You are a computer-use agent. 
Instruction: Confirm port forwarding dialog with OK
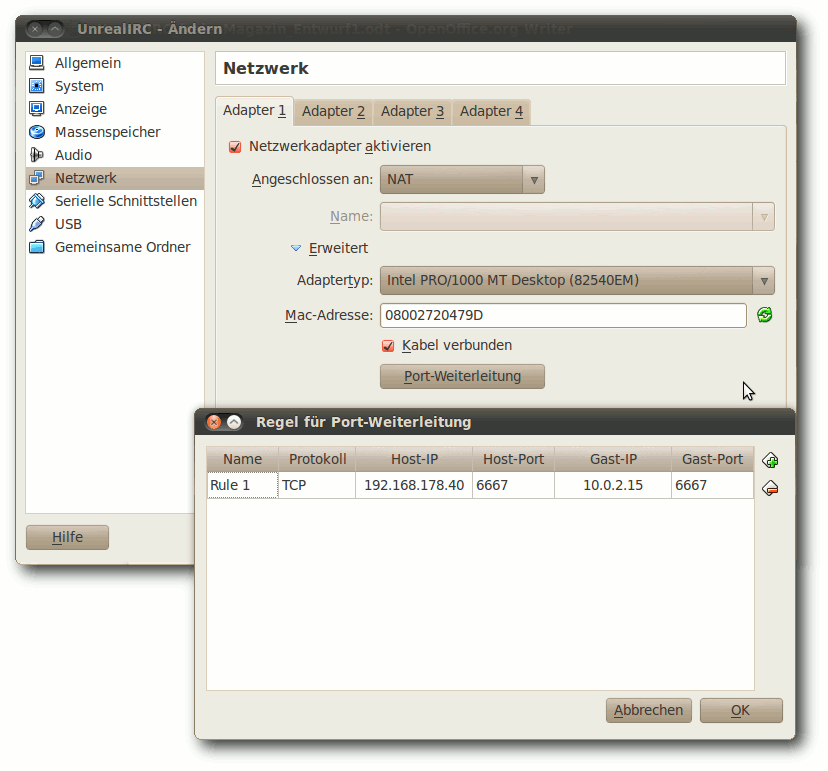(741, 710)
